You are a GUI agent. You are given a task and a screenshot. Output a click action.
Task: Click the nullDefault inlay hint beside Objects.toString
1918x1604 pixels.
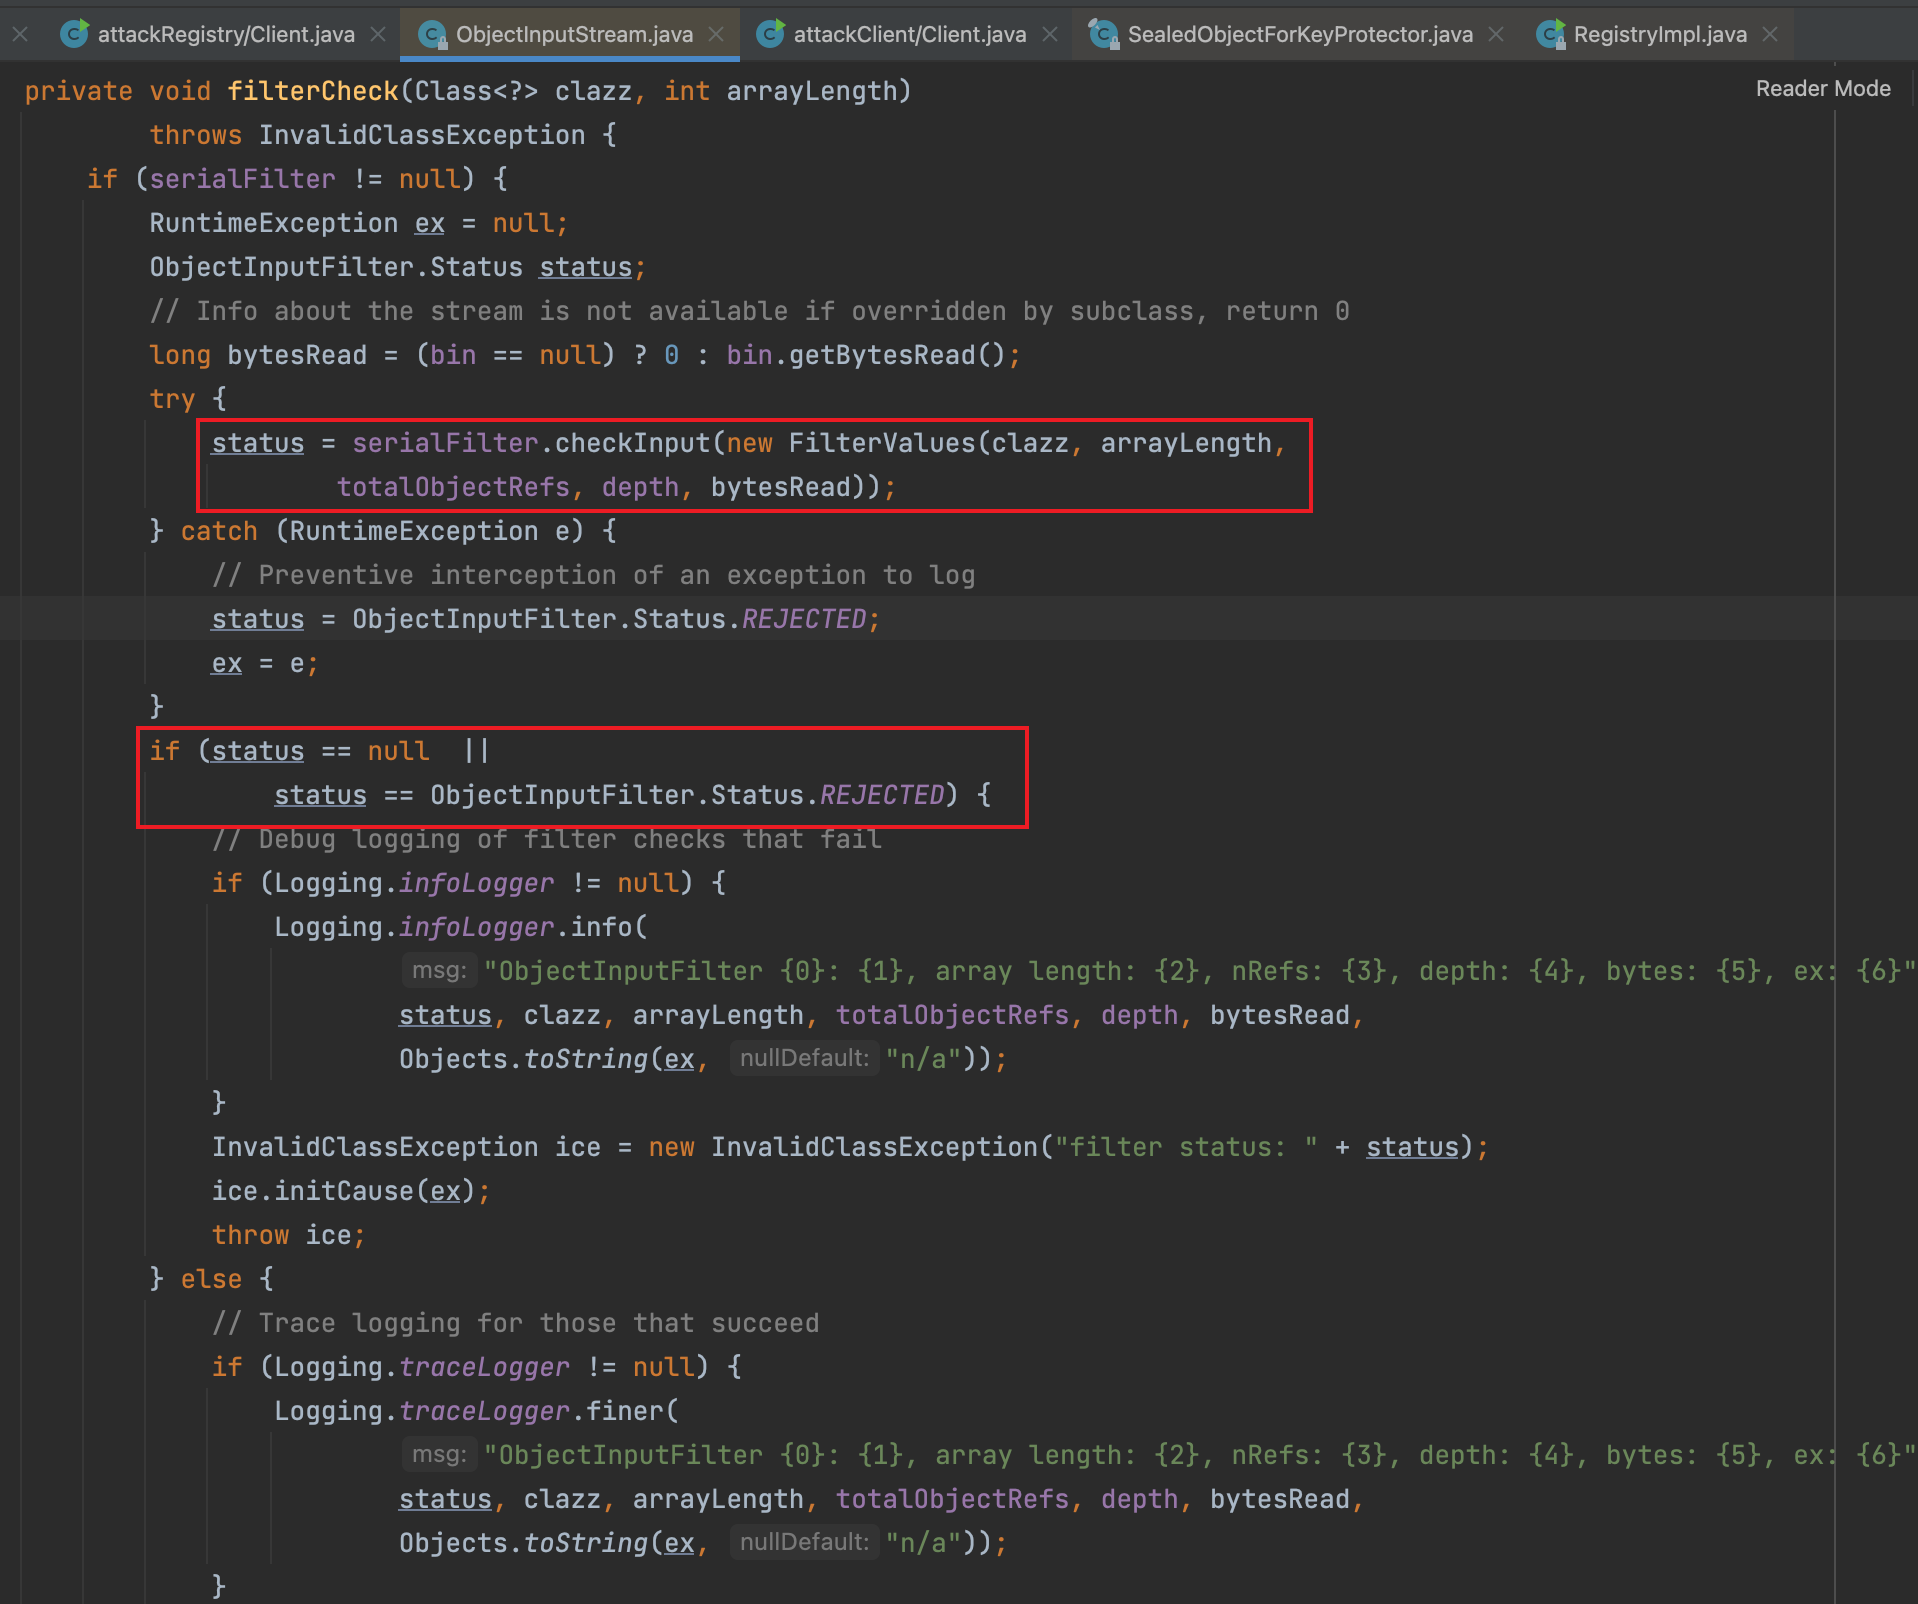(x=803, y=1057)
